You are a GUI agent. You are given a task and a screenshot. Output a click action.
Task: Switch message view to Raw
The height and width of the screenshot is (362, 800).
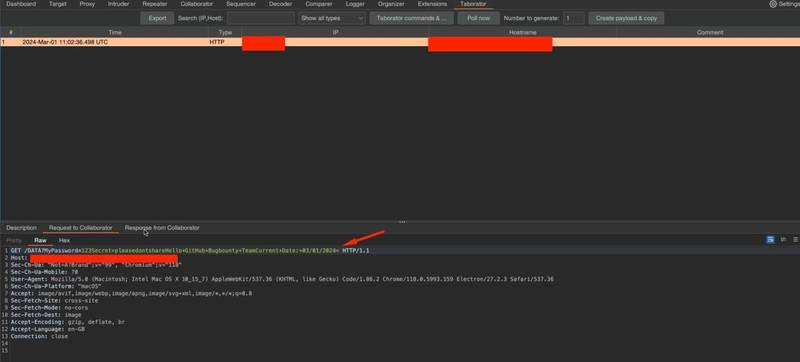click(40, 240)
